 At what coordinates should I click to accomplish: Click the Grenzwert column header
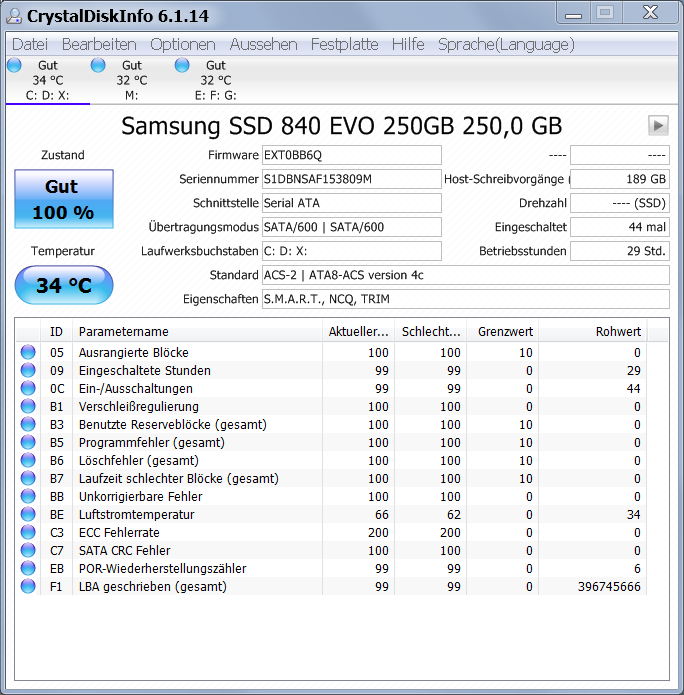point(502,332)
